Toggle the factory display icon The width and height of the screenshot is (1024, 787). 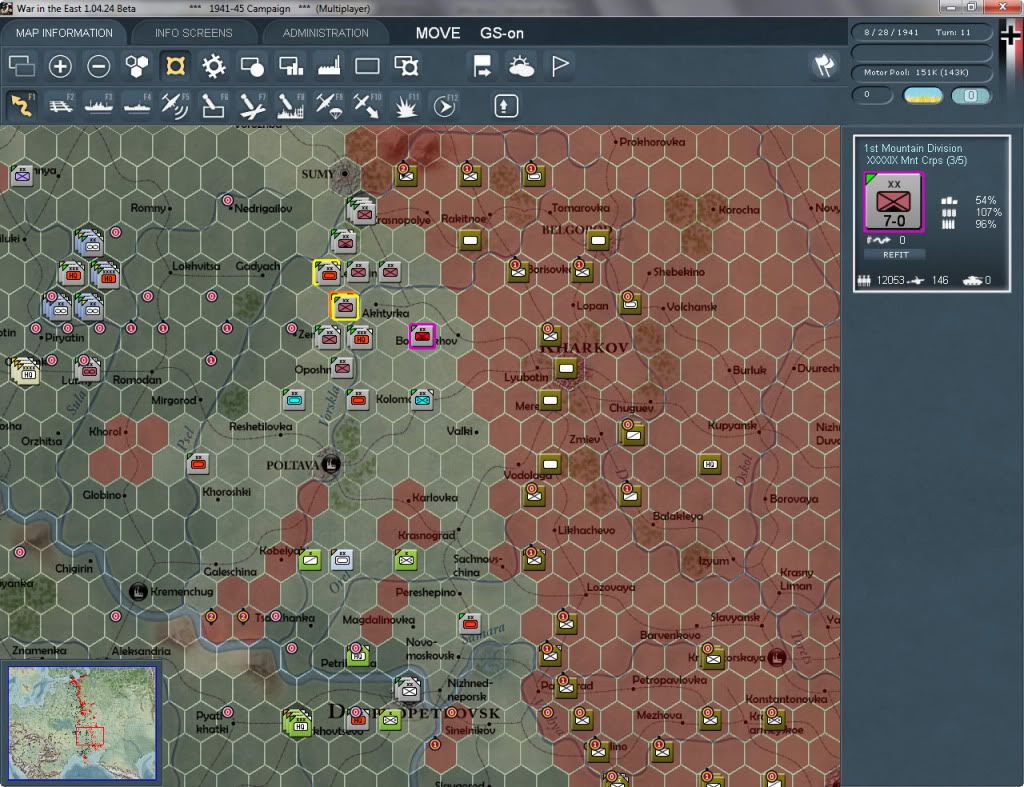pyautogui.click(x=329, y=66)
